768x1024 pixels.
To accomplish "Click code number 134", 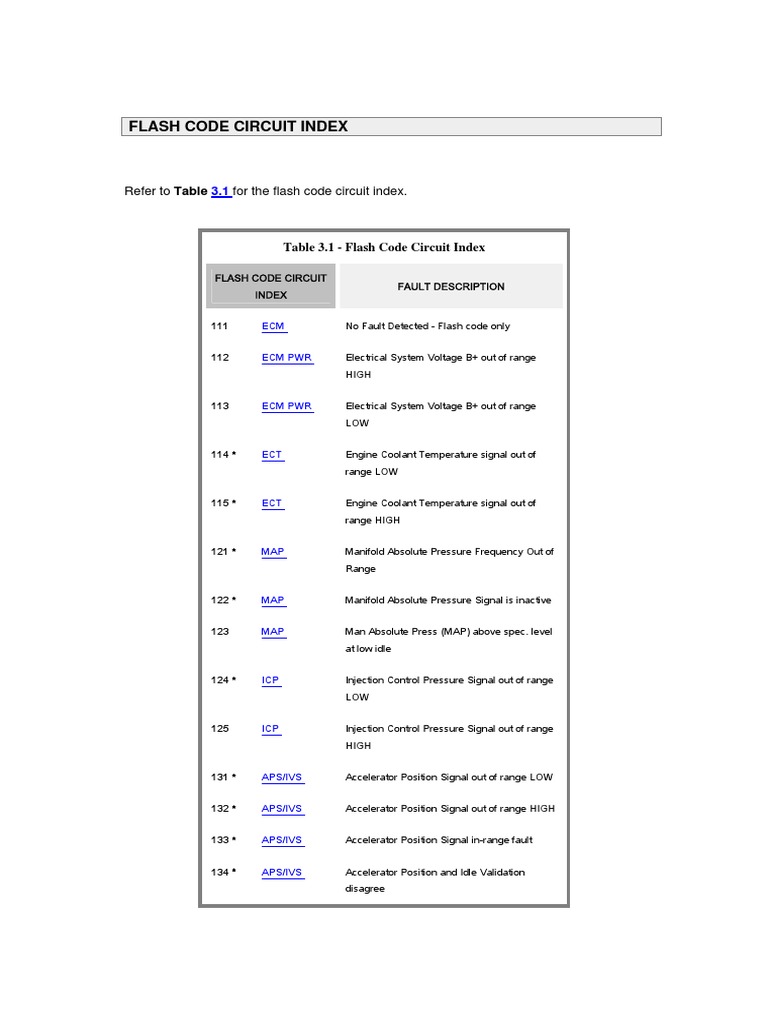I will pos(220,872).
